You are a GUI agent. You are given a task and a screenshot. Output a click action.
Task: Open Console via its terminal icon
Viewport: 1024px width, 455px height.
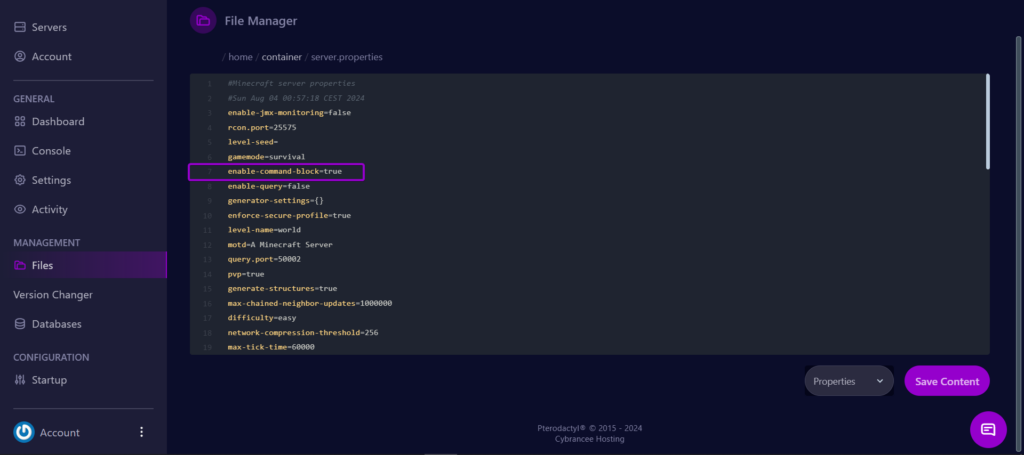click(x=20, y=151)
